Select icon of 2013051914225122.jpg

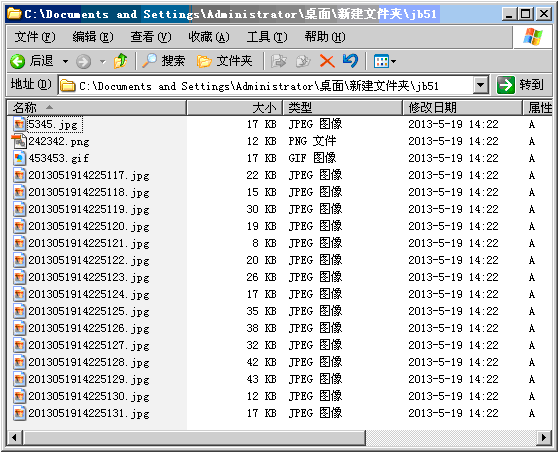click(x=19, y=260)
